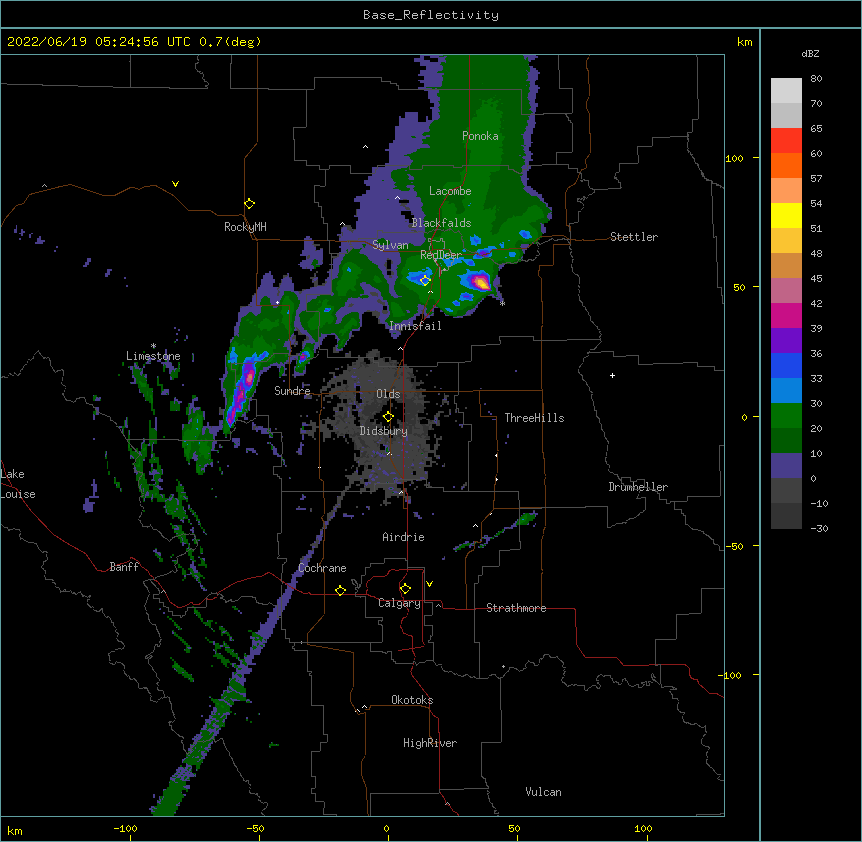
Task: Click the Stettler city label
Action: [x=634, y=237]
